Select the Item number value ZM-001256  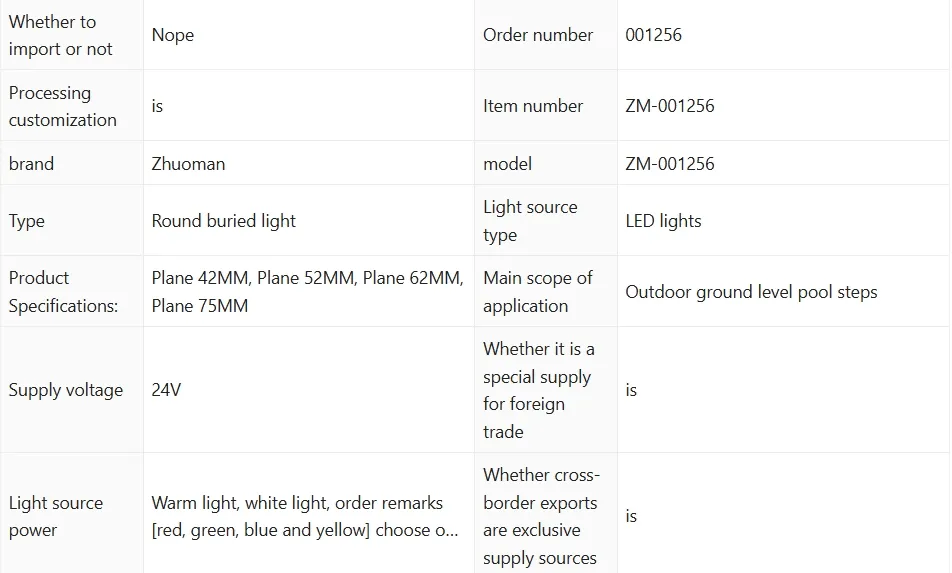670,106
